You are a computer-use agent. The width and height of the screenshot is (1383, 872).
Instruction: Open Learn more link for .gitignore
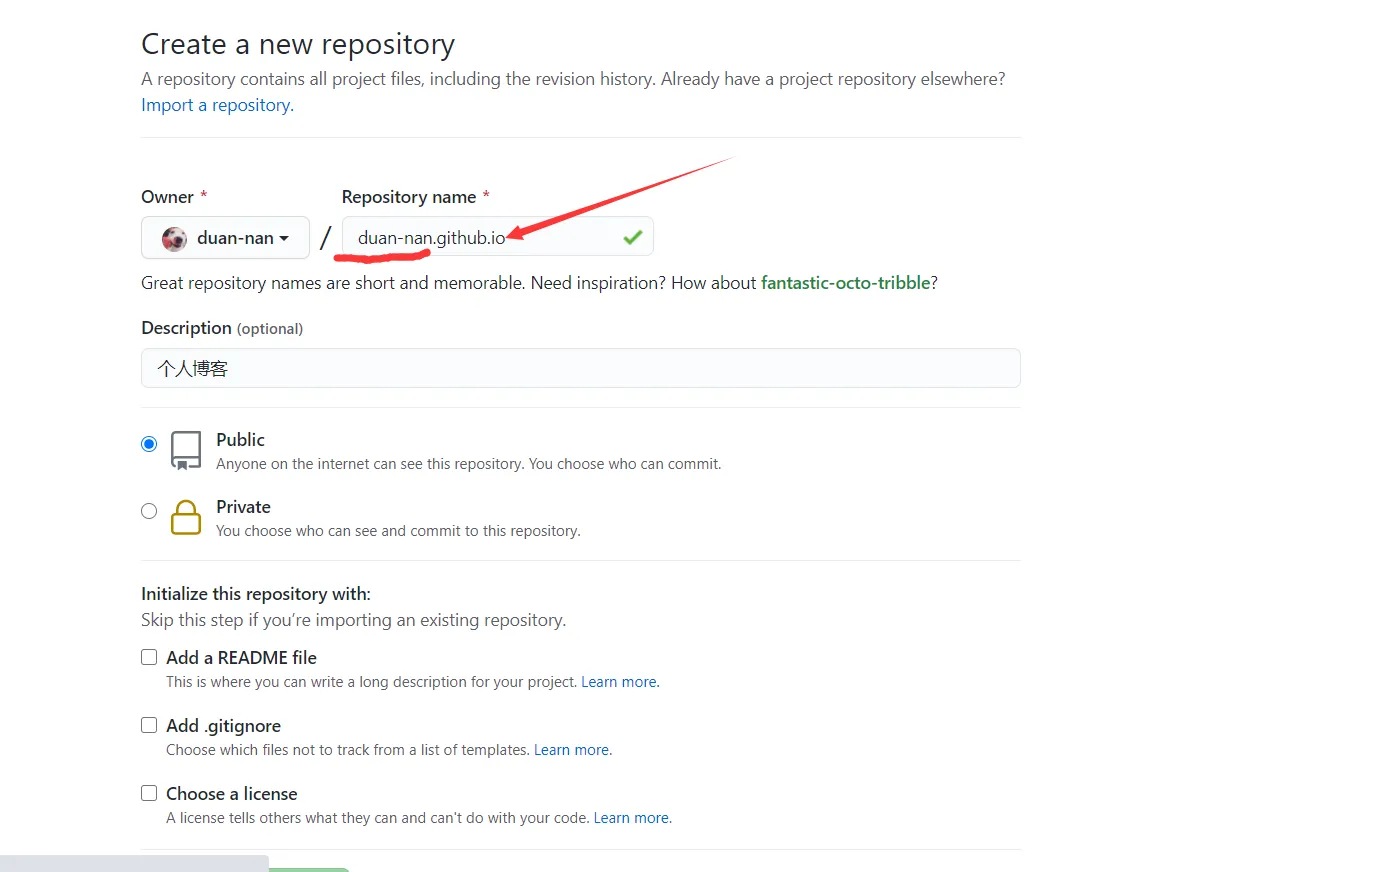[572, 750]
